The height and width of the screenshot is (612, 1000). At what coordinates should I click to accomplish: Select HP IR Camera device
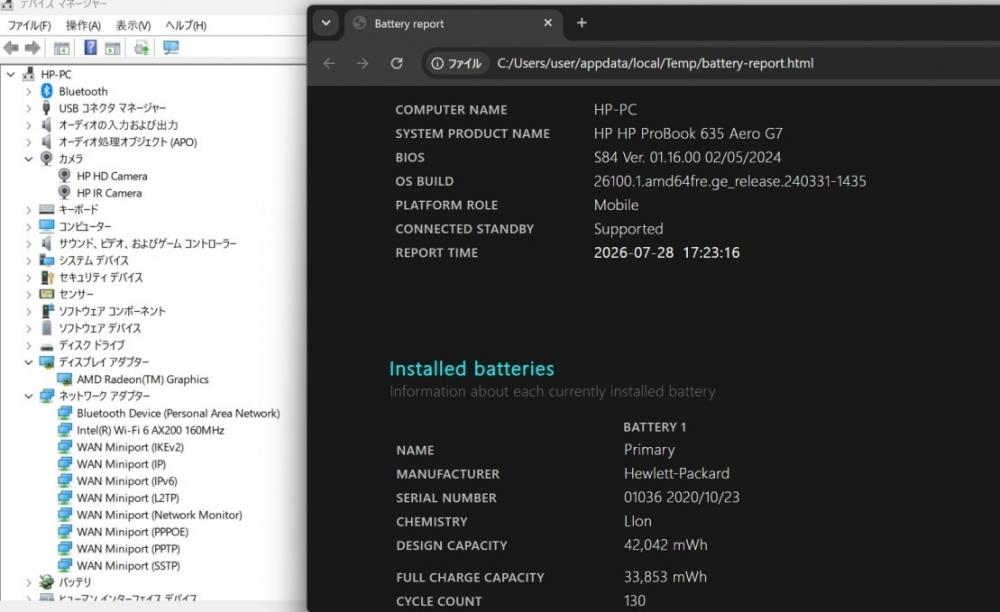pos(109,193)
